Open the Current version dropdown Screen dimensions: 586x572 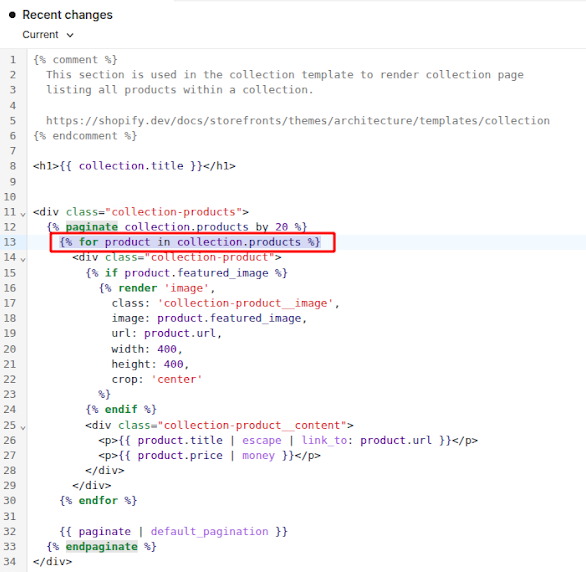[48, 35]
